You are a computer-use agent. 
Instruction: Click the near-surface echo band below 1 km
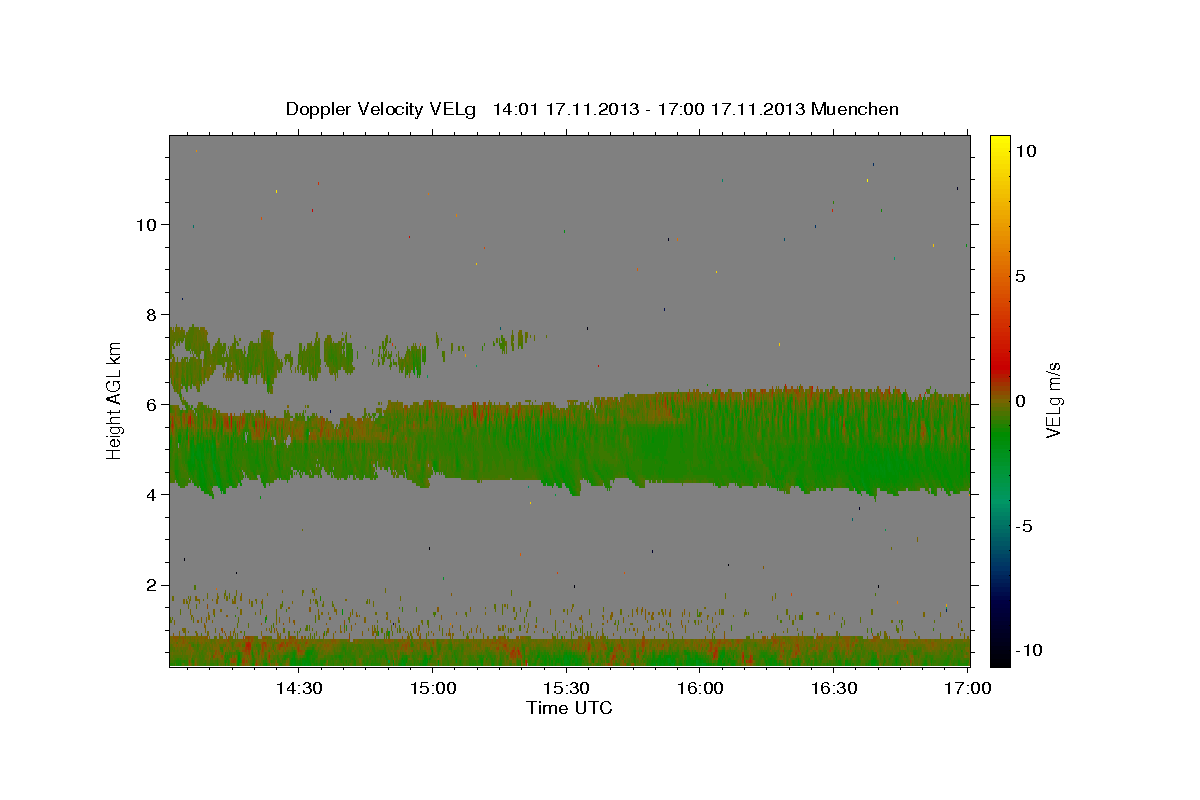click(x=570, y=651)
